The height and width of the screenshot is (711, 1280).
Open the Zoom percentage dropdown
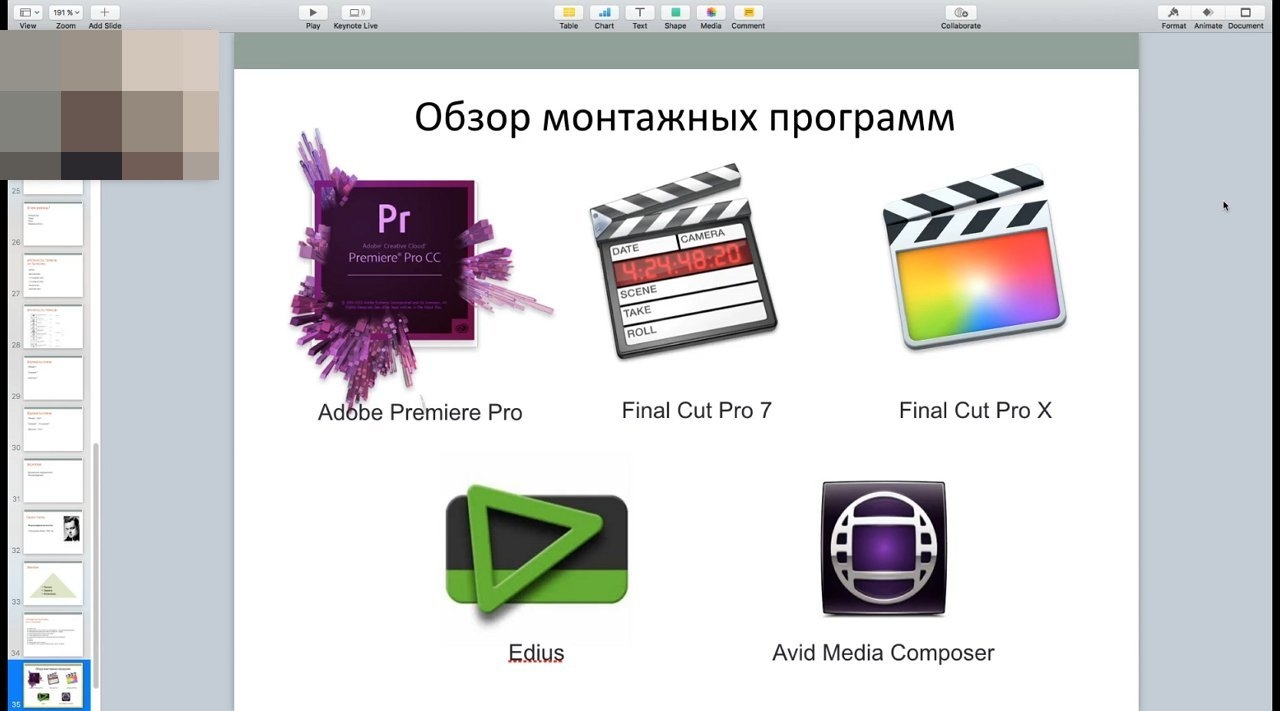[66, 12]
